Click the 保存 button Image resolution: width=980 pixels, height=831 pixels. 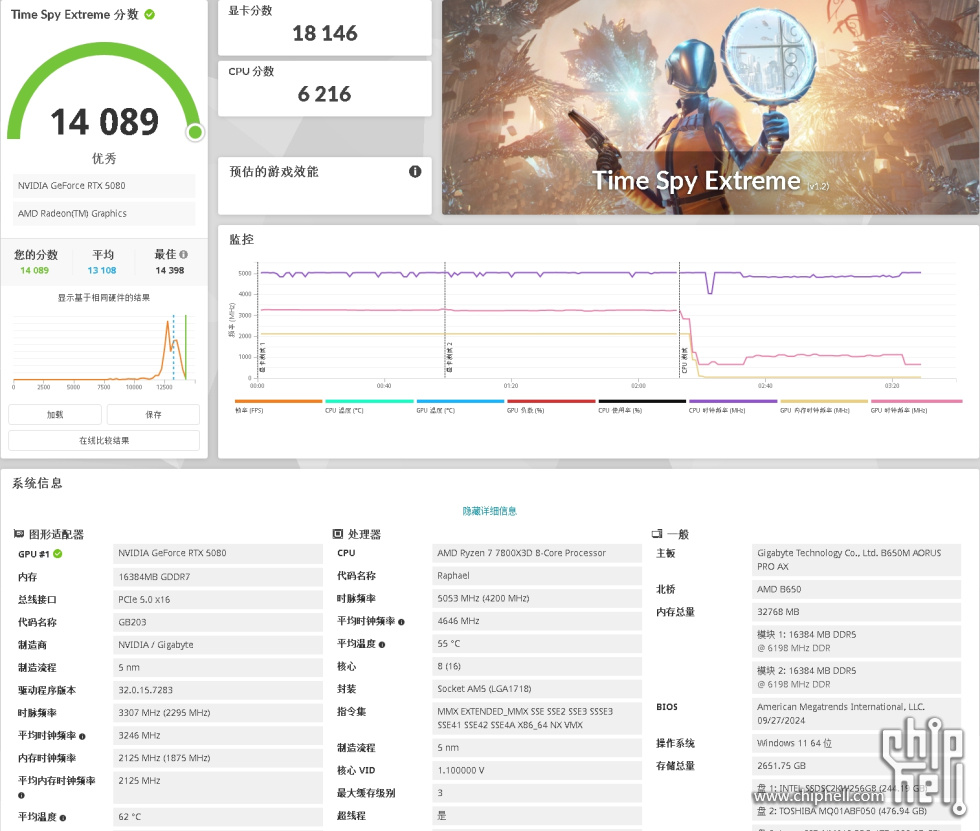pyautogui.click(x=153, y=414)
